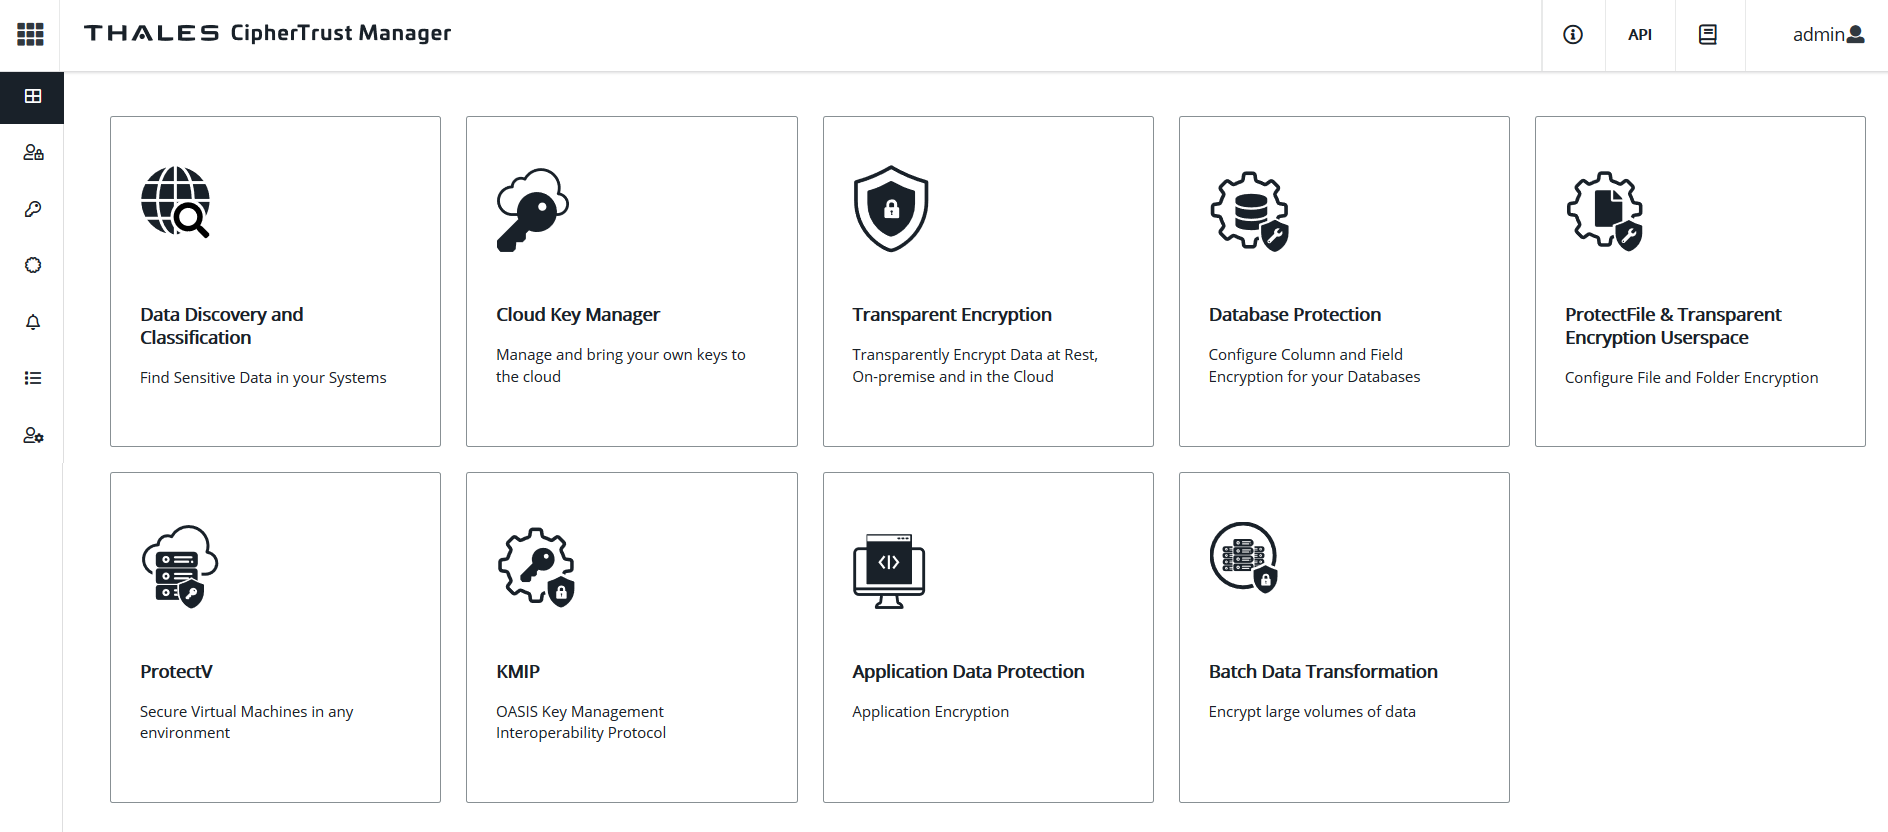Open the admin settings user-gear icon
Viewport: 1888px width, 832px height.
[33, 435]
